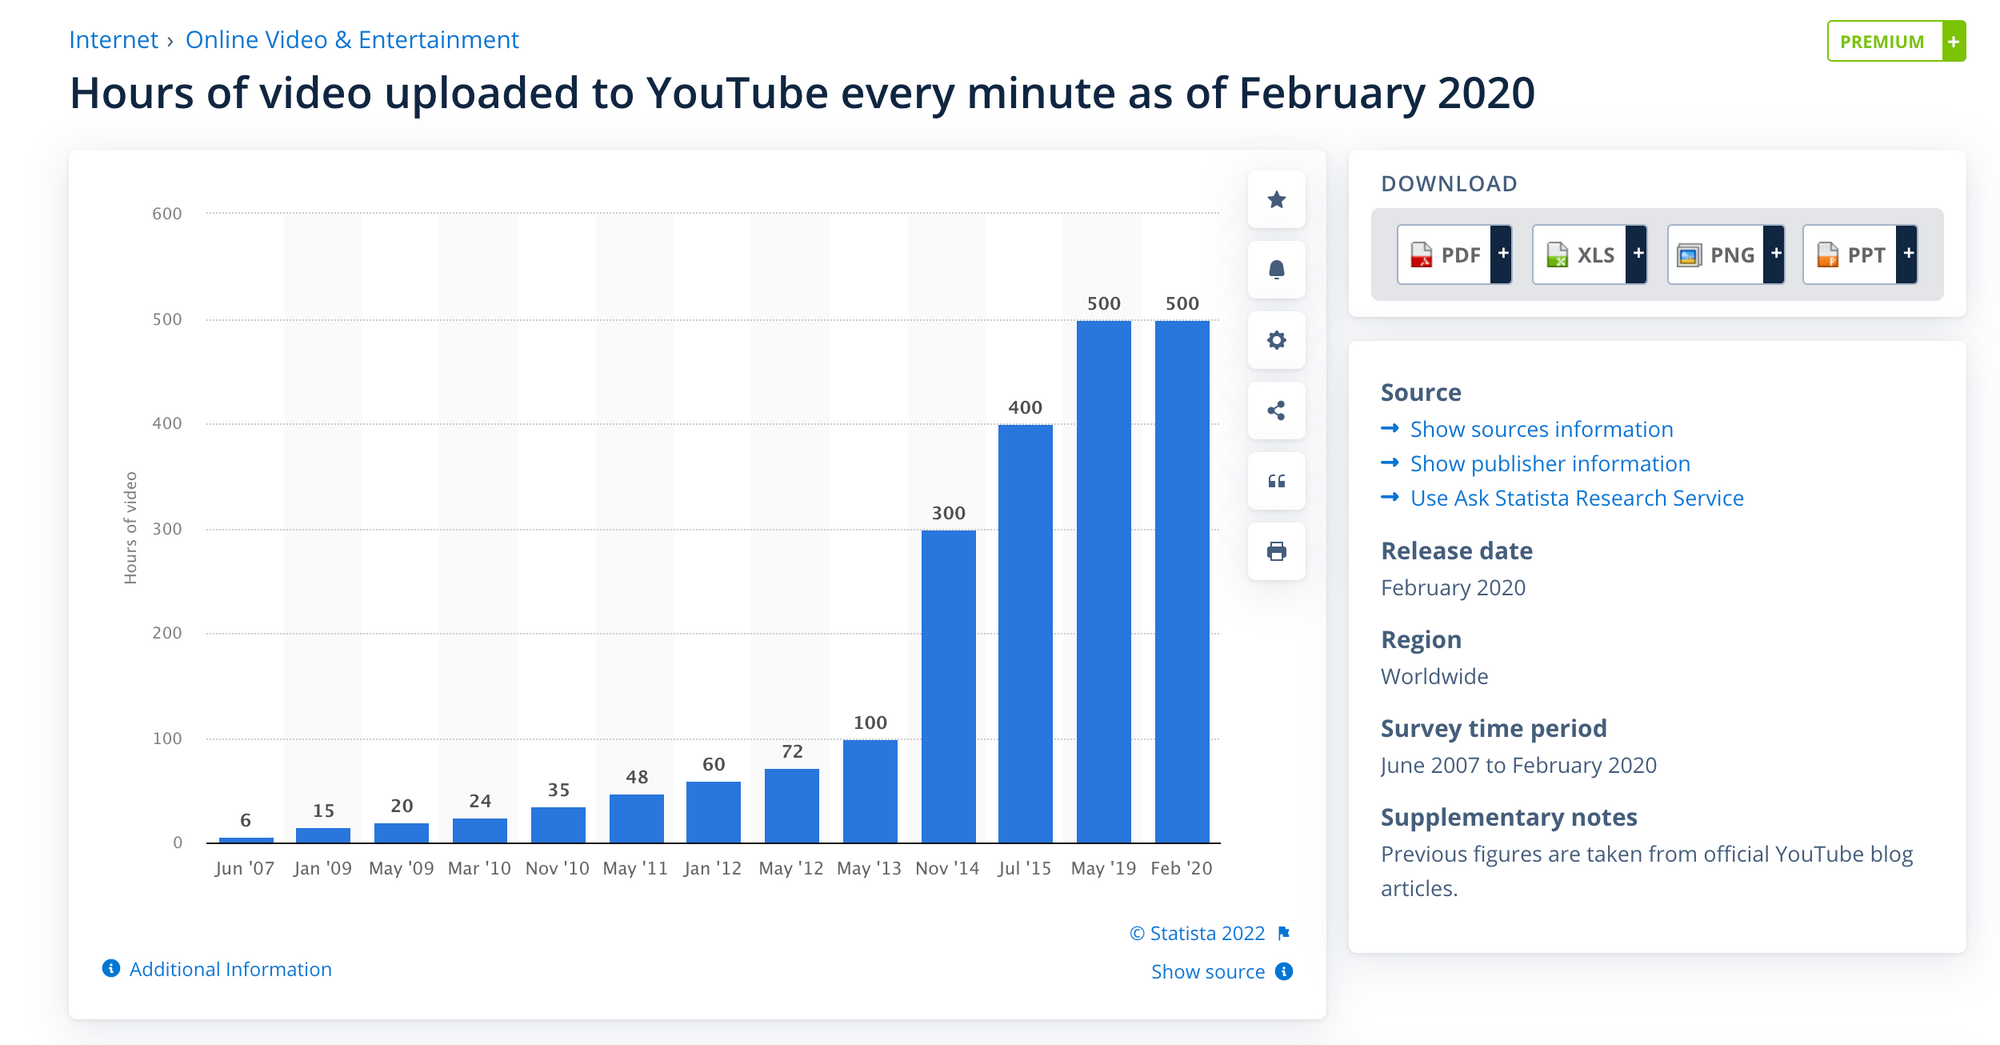Click the 'Supplementary notes' heading
This screenshot has height=1045, width=2000.
click(1509, 817)
